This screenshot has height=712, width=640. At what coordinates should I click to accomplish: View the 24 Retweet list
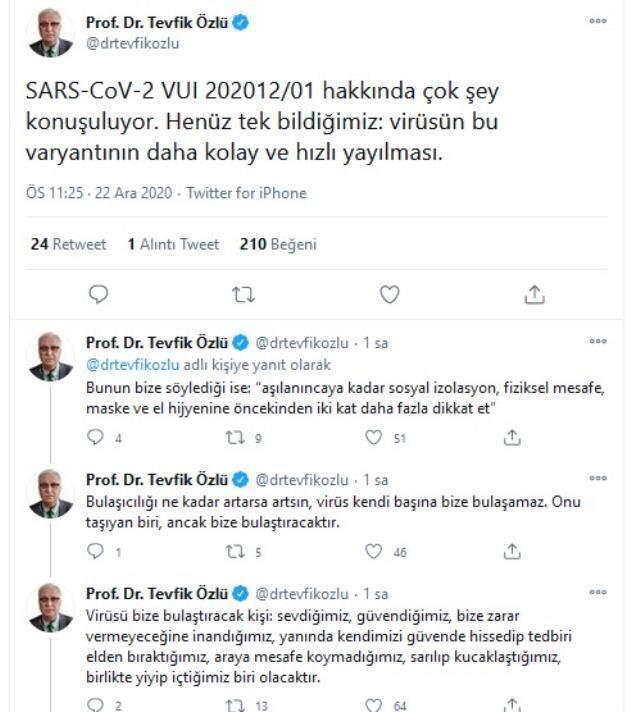click(68, 244)
